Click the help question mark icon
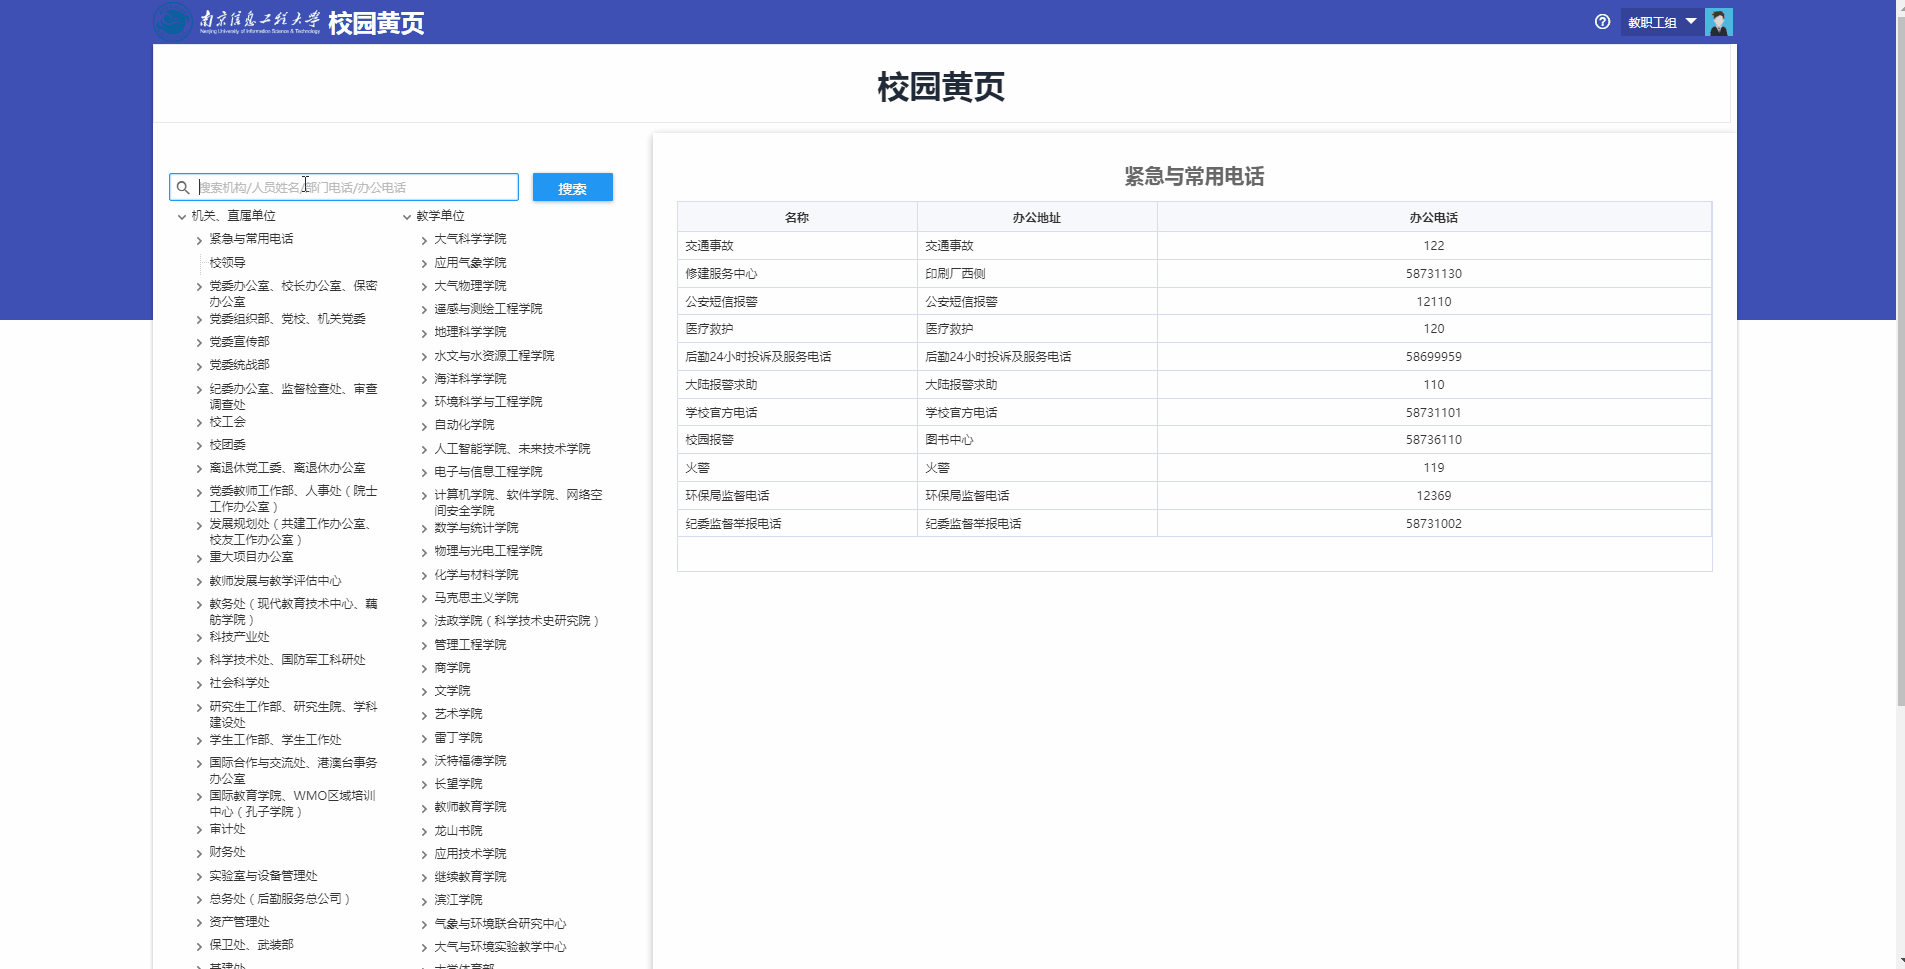This screenshot has width=1905, height=969. point(1602,22)
